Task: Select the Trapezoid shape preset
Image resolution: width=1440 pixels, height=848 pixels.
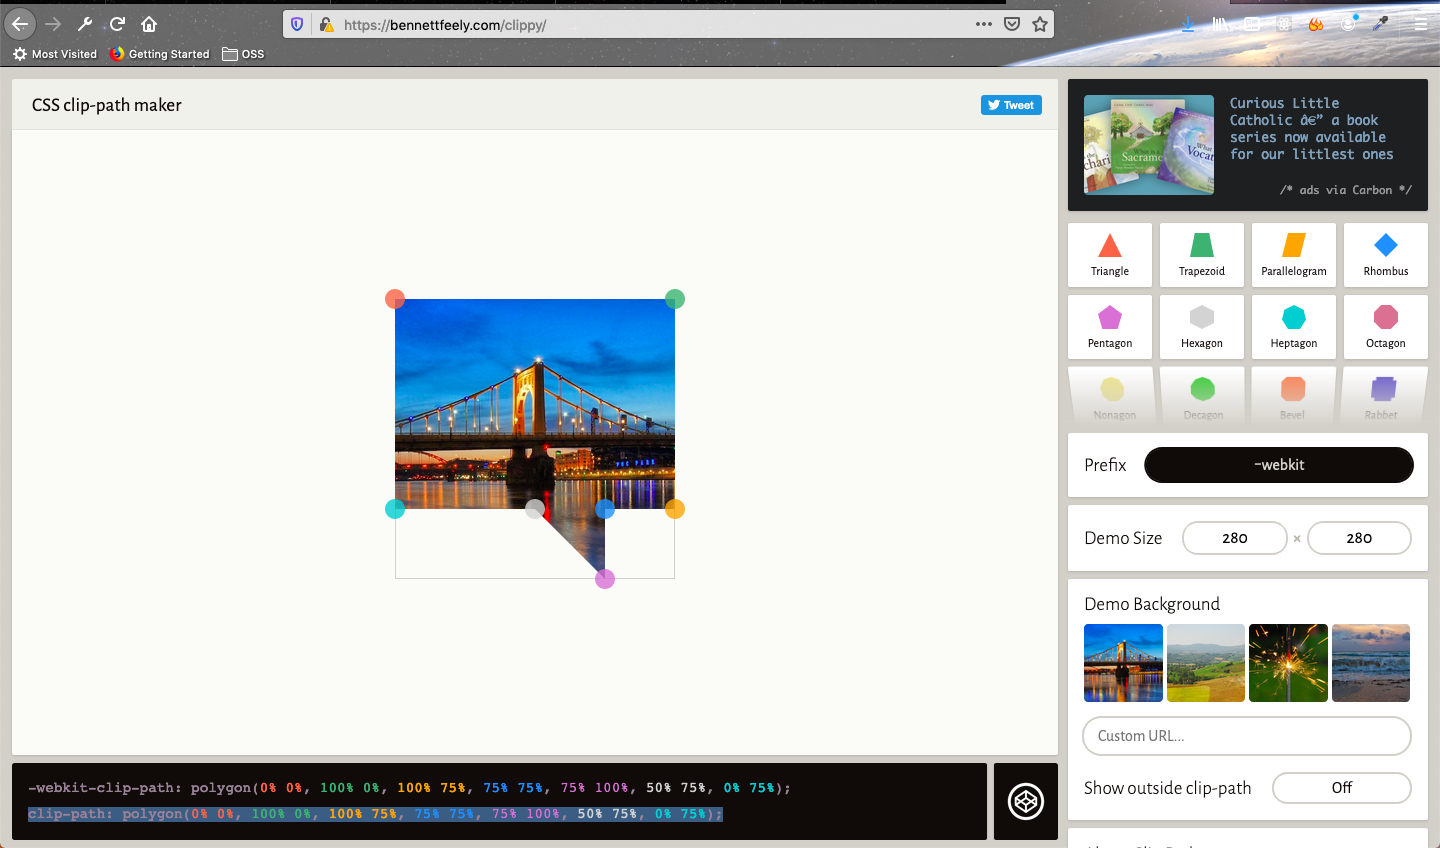Action: pos(1202,255)
